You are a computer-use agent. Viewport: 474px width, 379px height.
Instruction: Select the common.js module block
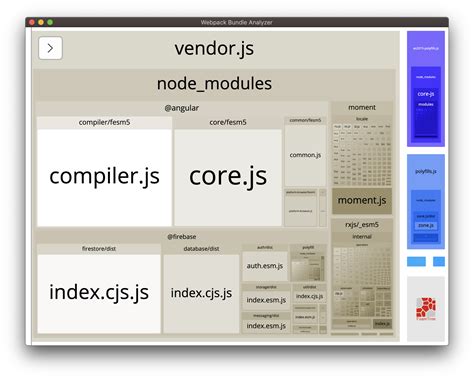coord(305,155)
